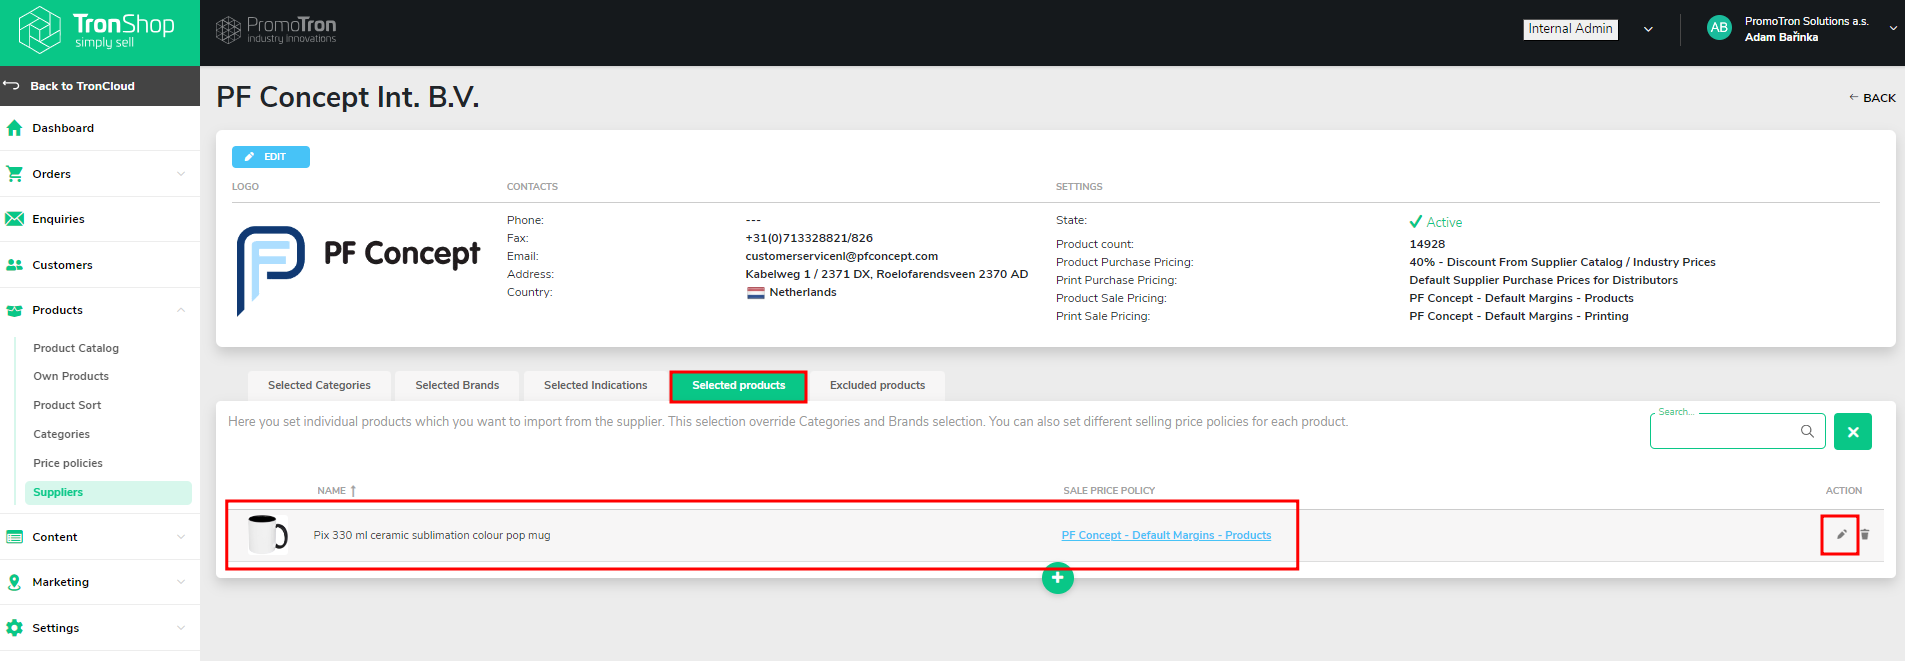The width and height of the screenshot is (1905, 661).
Task: Click the Back to TronCloud arrow icon
Action: tap(12, 86)
